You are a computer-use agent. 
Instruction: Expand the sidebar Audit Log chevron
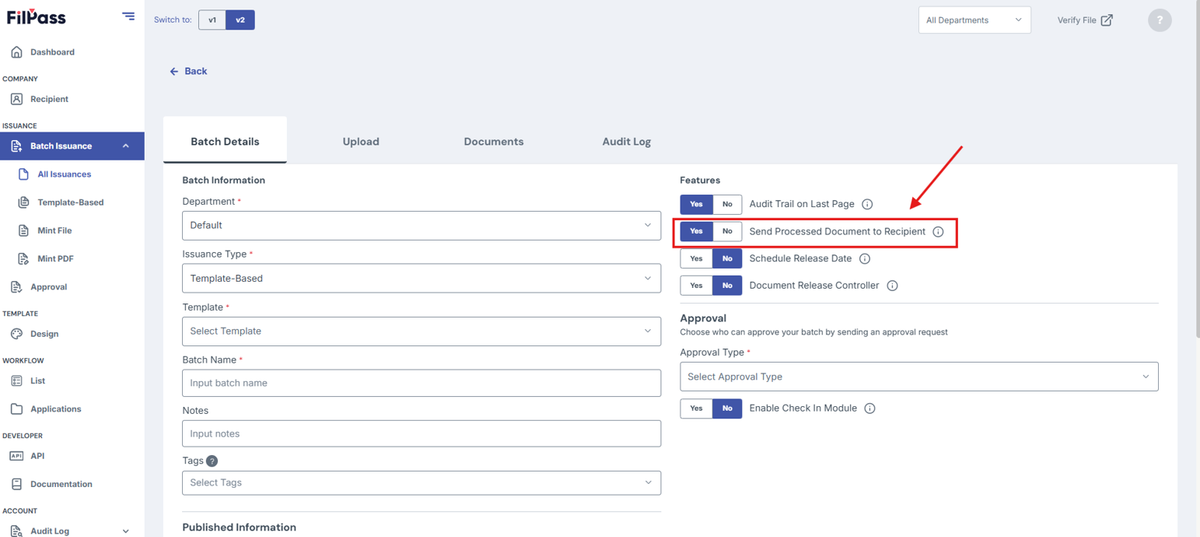point(126,531)
